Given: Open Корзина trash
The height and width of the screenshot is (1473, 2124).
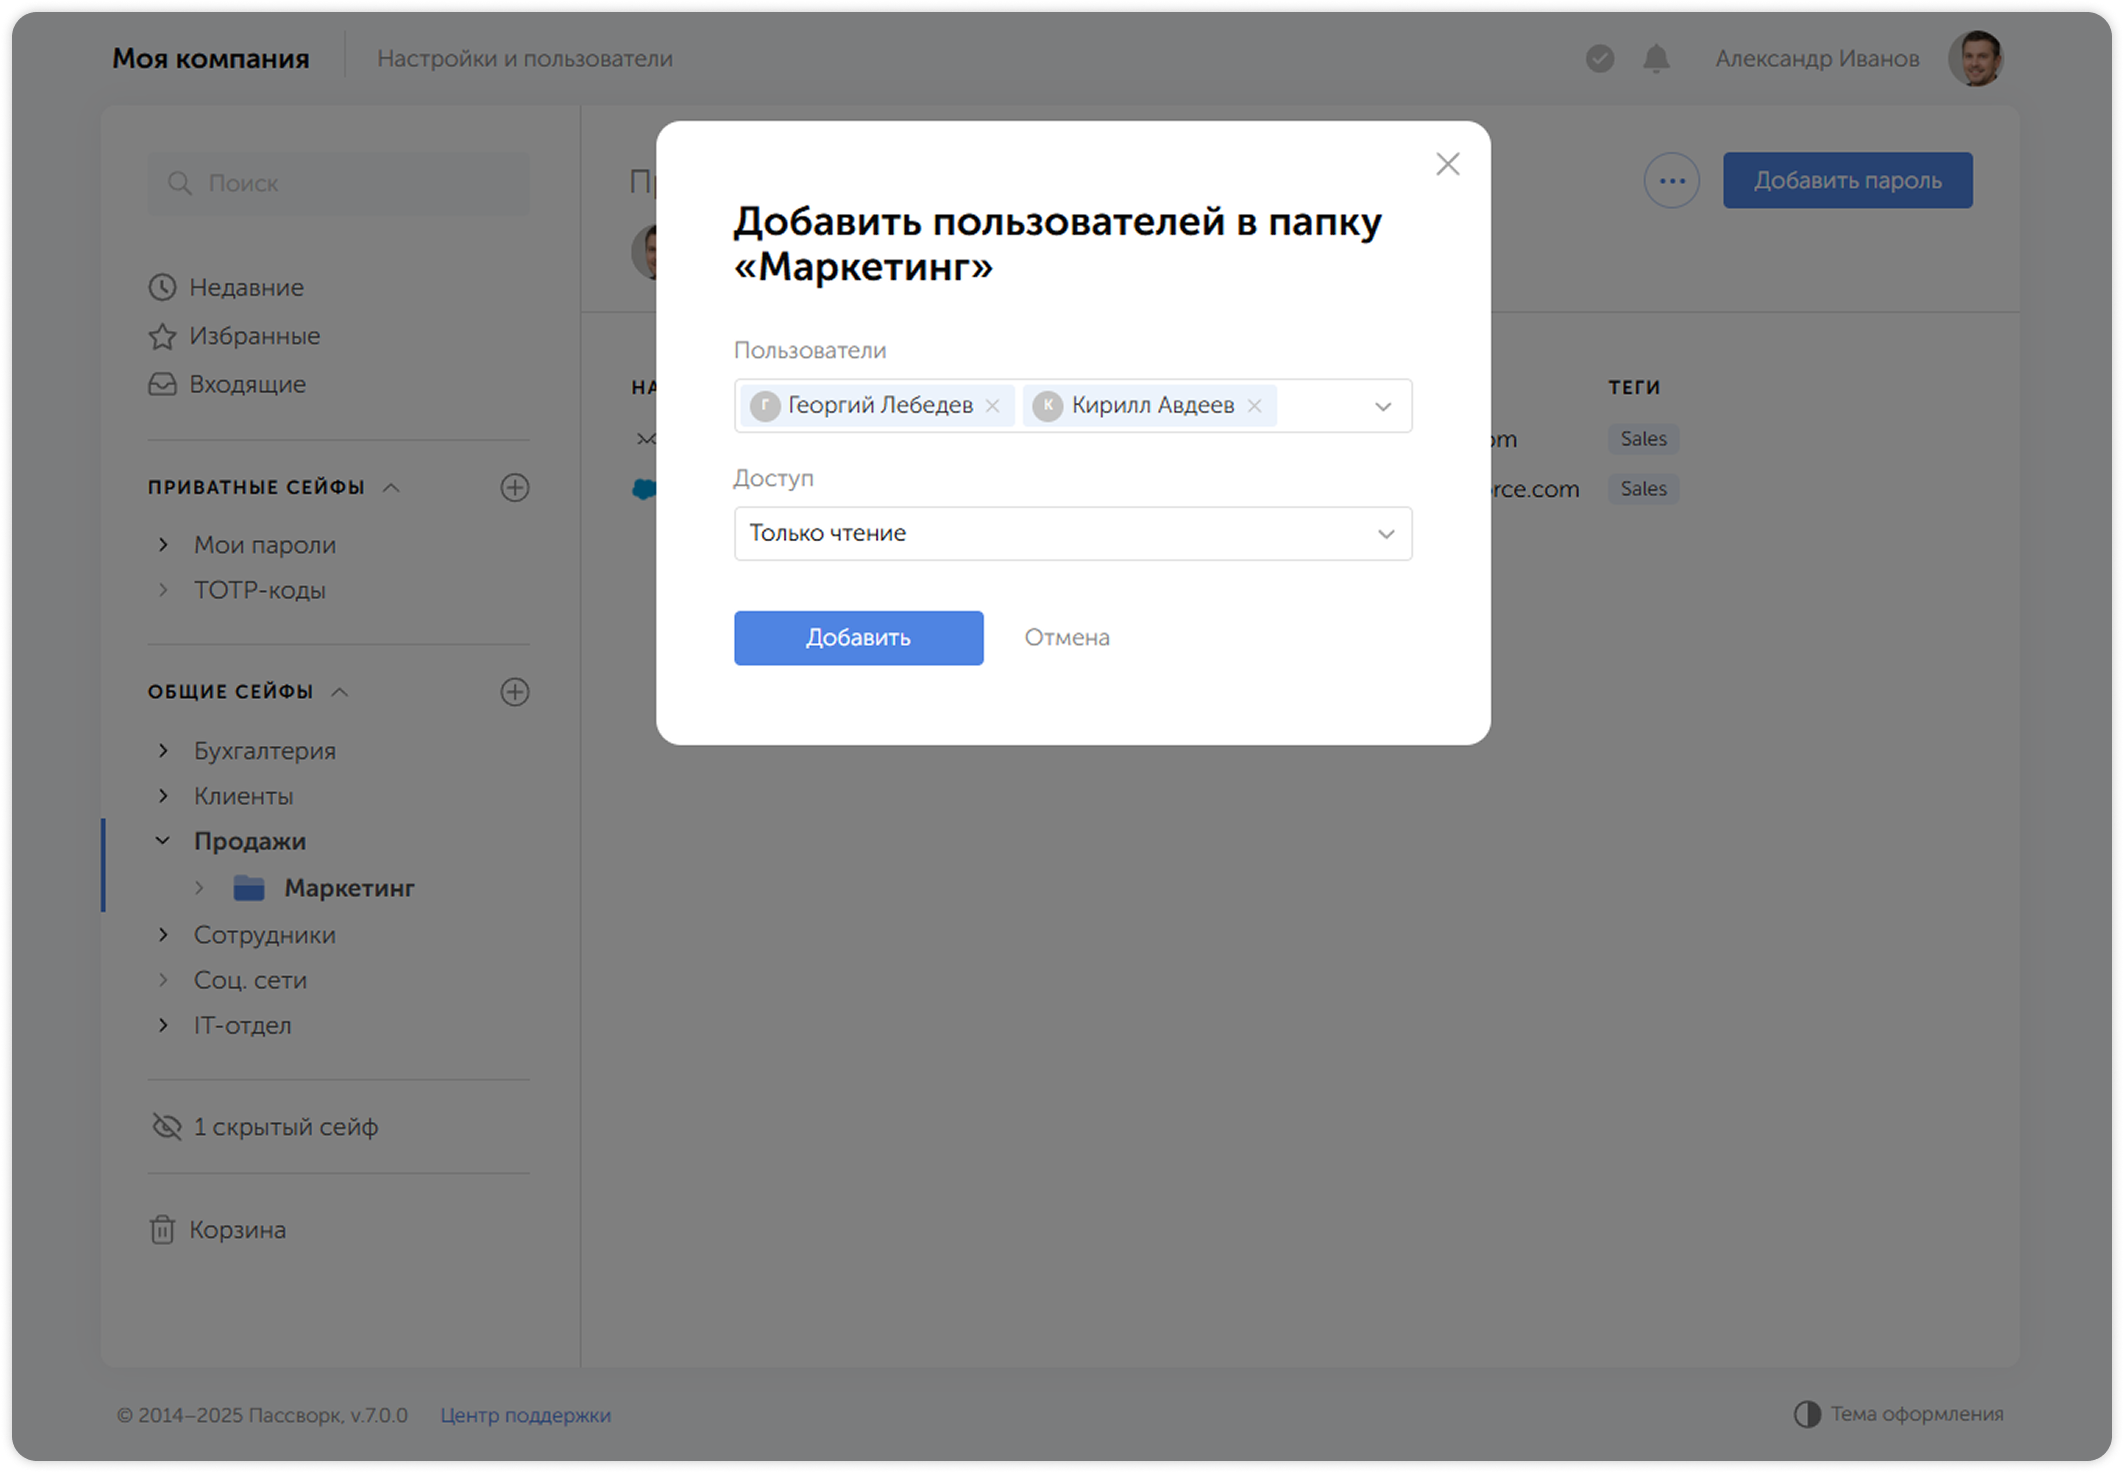Looking at the screenshot, I should 237,1230.
